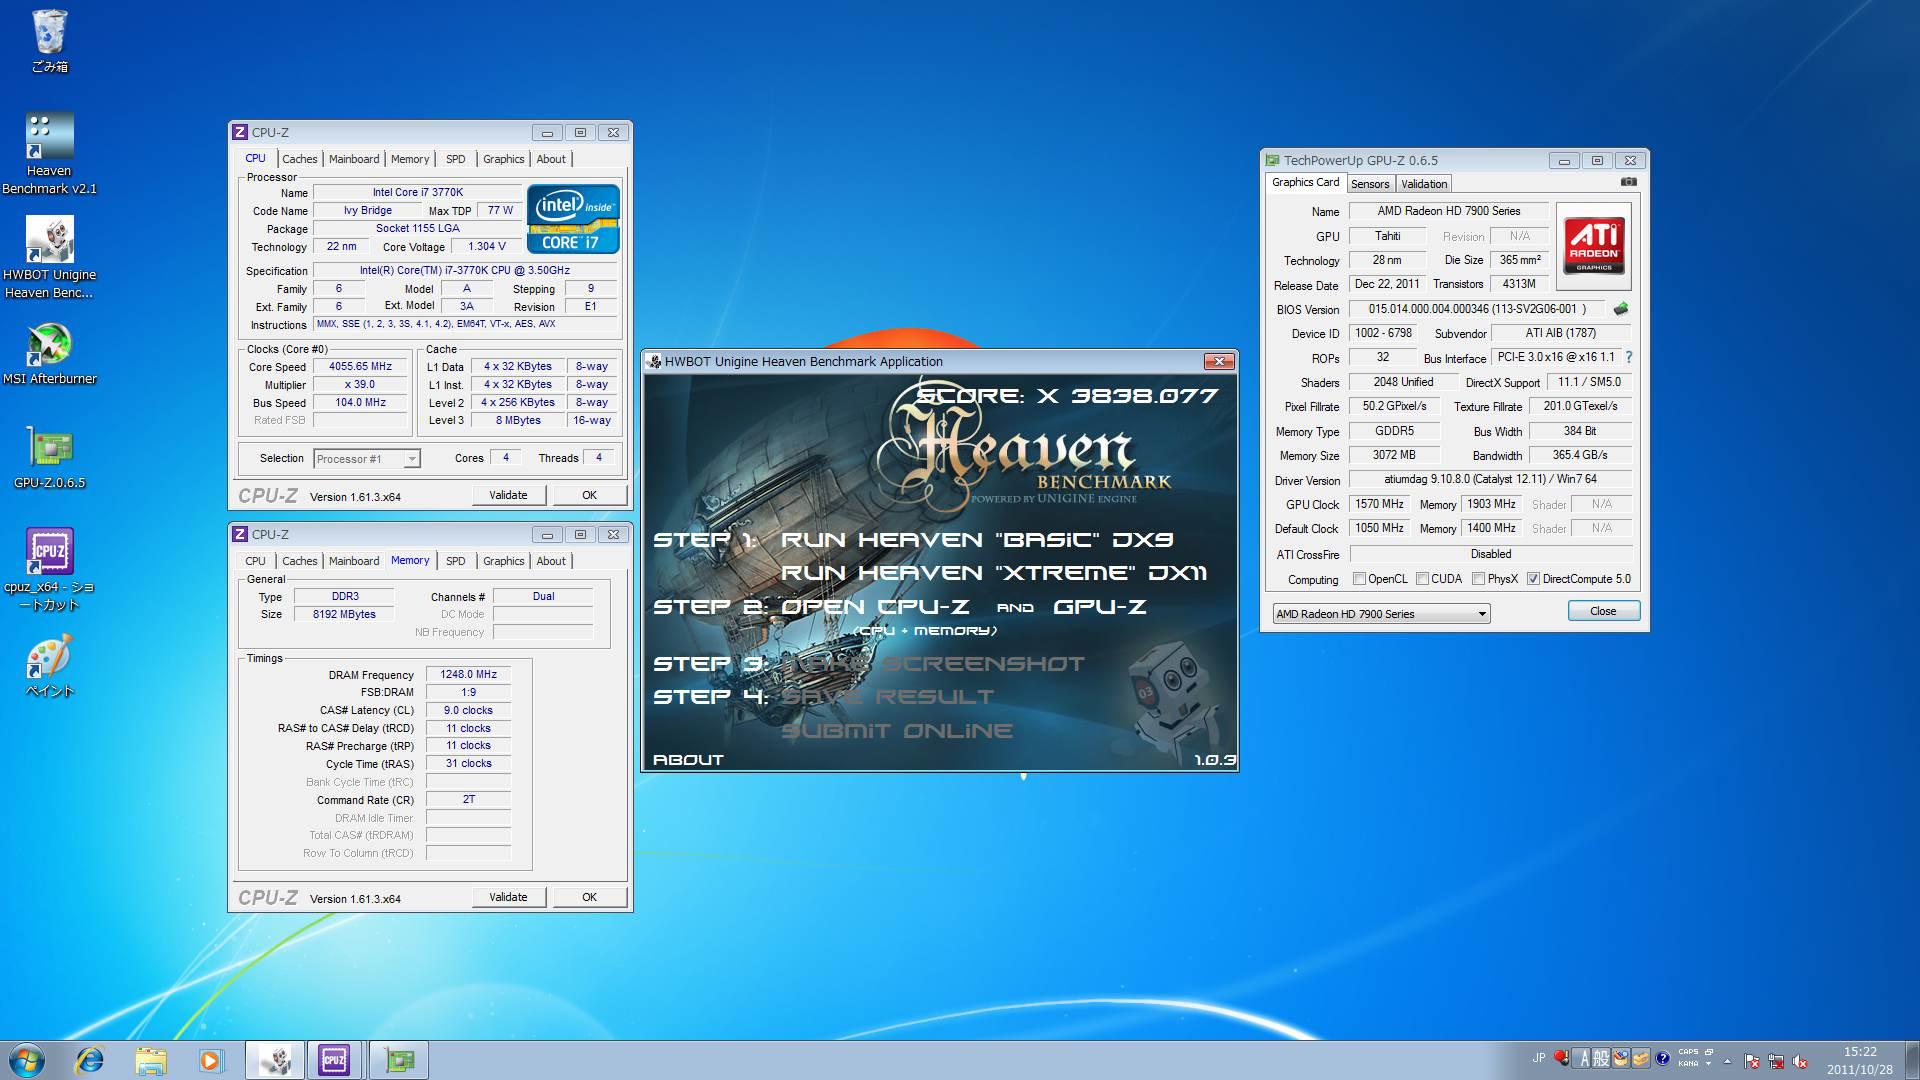Switch to Caches tab in top CPU-Z window
This screenshot has width=1920, height=1080.
click(x=299, y=159)
